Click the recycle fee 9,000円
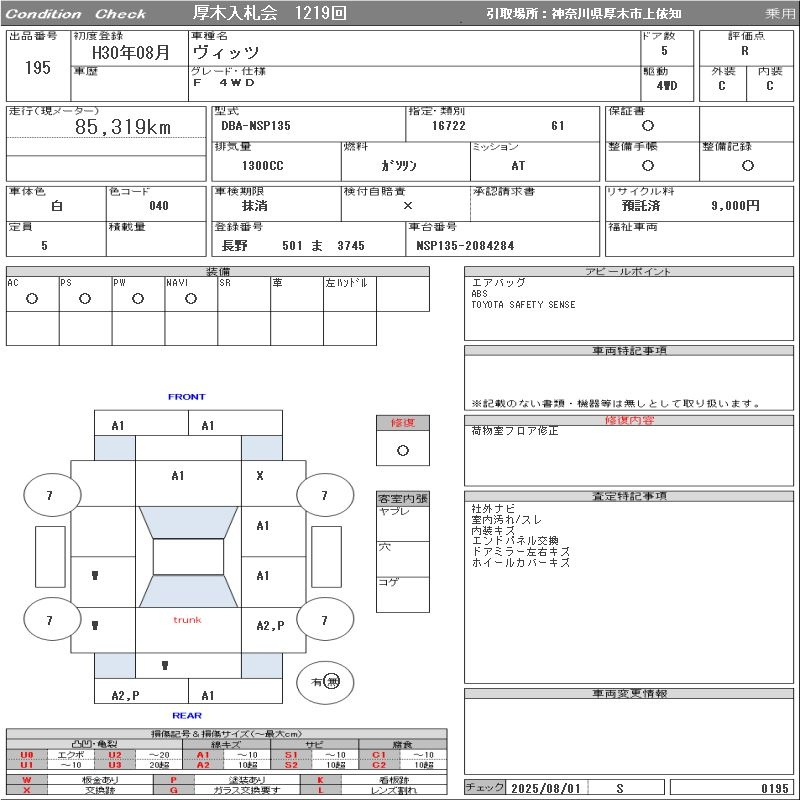 pos(735,206)
